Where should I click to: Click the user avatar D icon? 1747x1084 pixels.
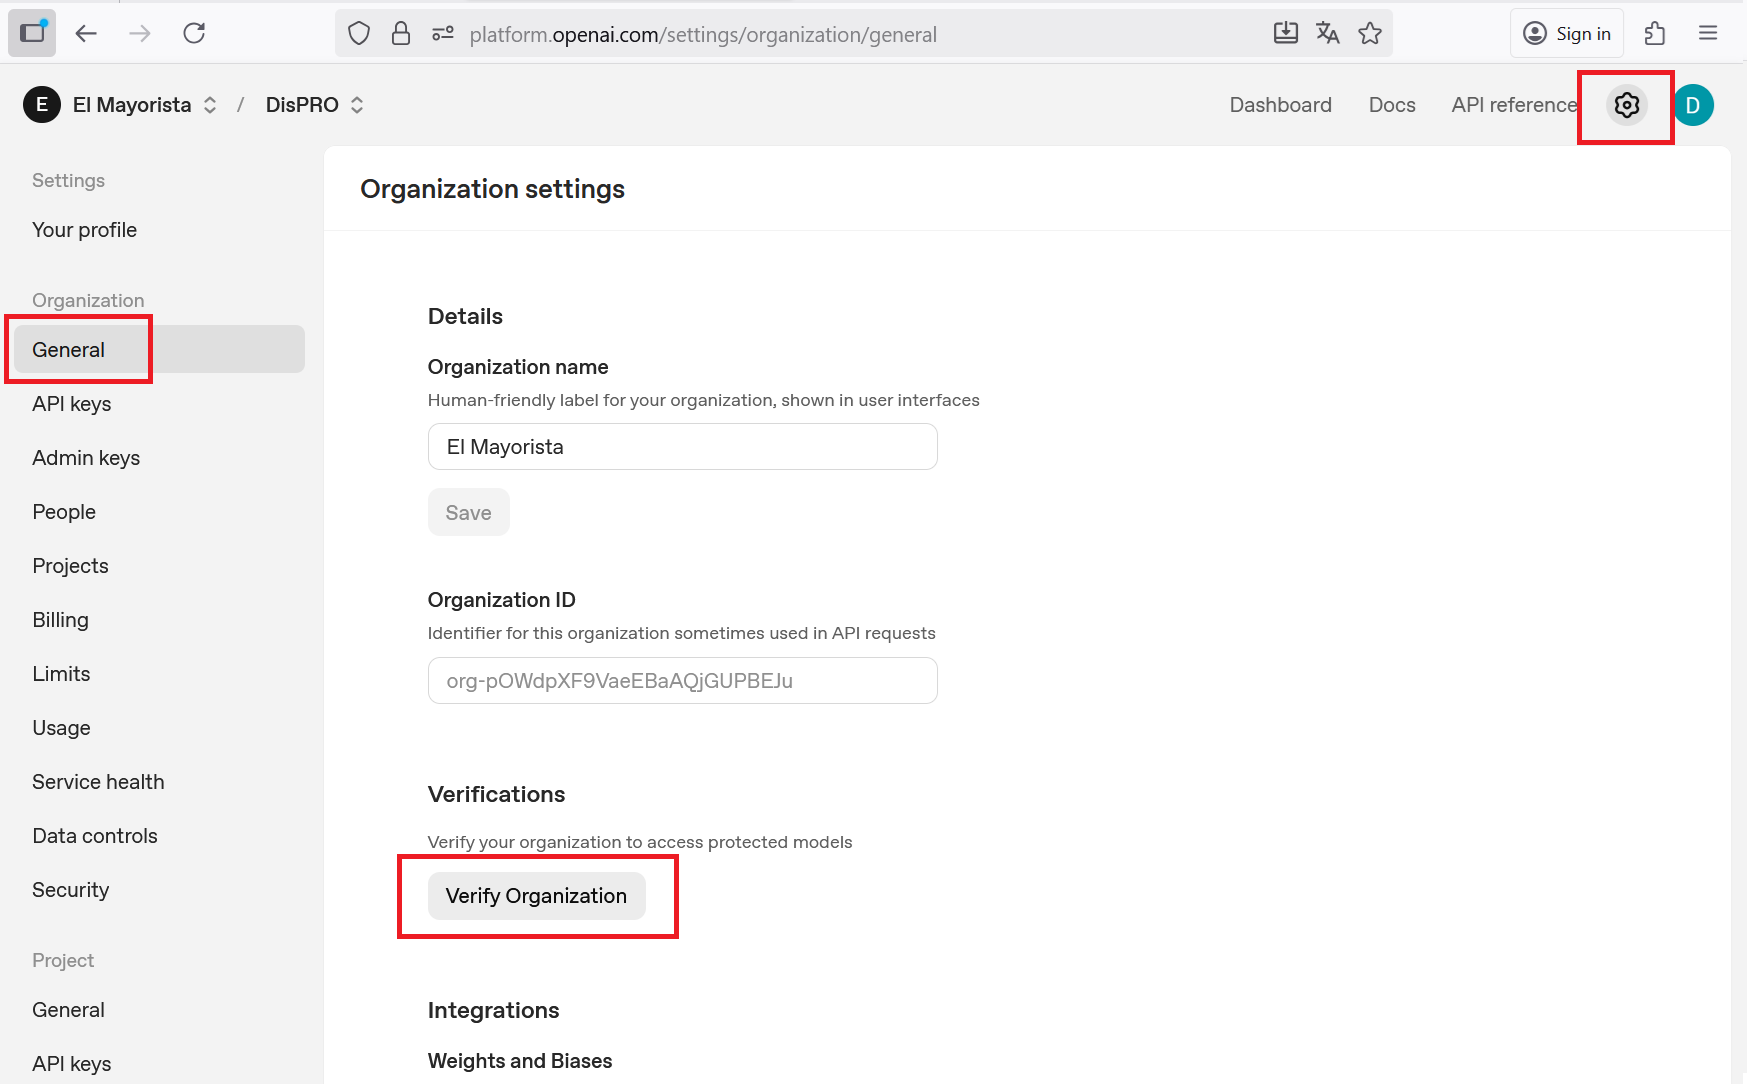1693,105
